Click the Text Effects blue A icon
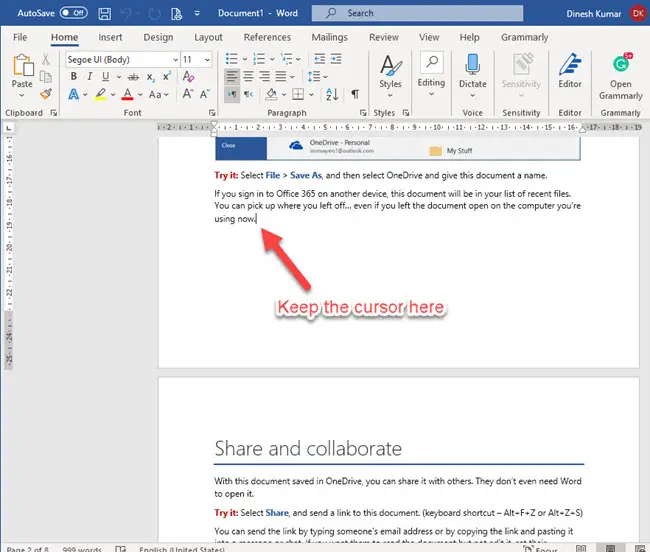Image resolution: width=650 pixels, height=552 pixels. (x=73, y=94)
